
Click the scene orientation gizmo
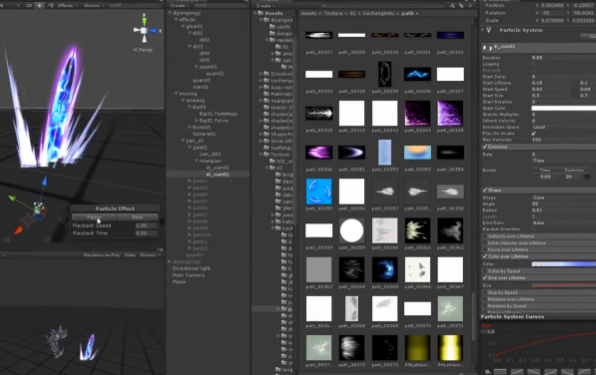point(144,31)
